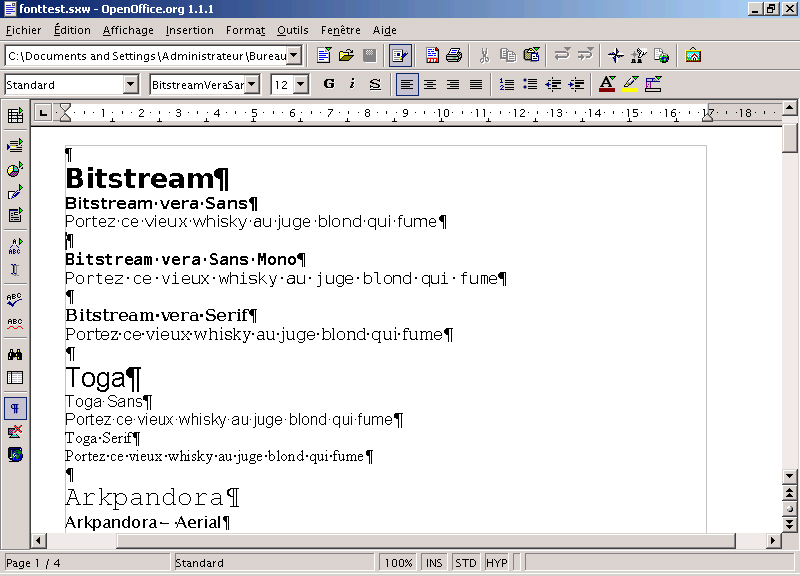Decrease indent with the toolbar icon
The image size is (800, 576).
[553, 84]
